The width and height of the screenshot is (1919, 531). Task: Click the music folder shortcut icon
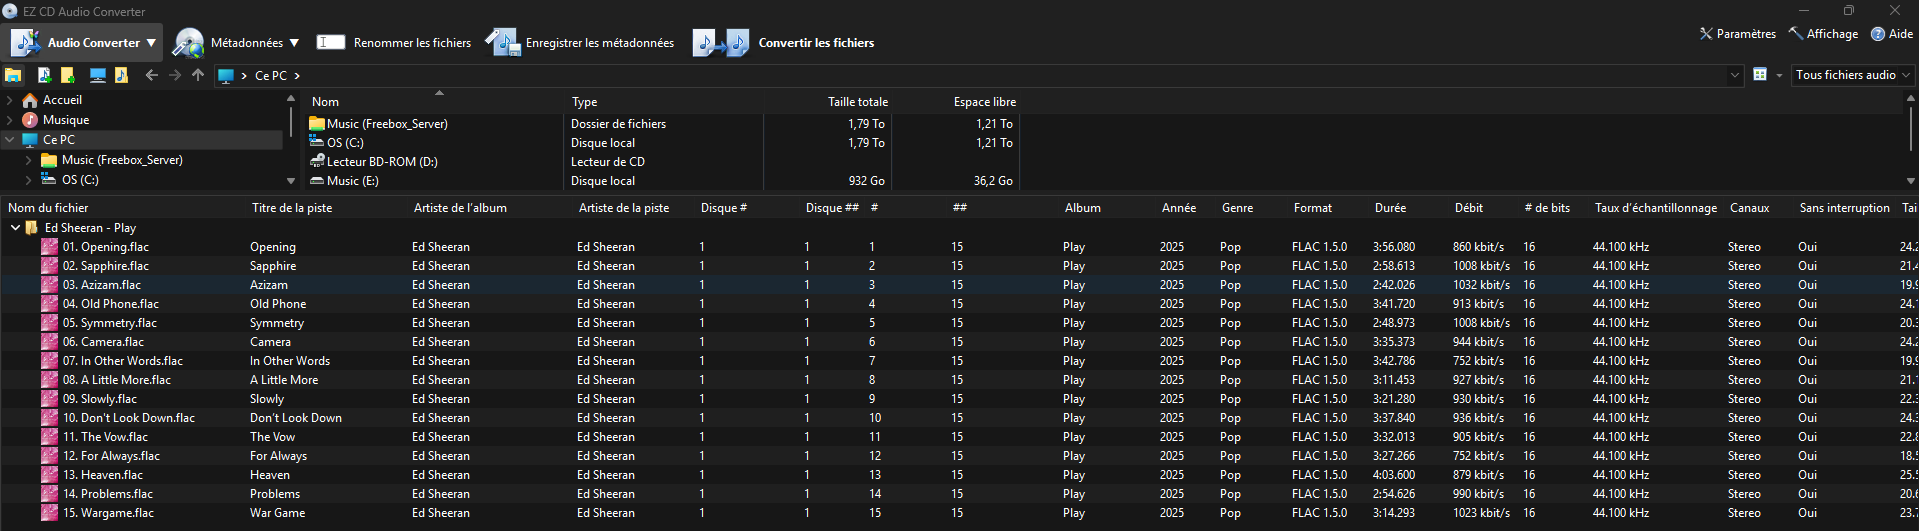[121, 75]
